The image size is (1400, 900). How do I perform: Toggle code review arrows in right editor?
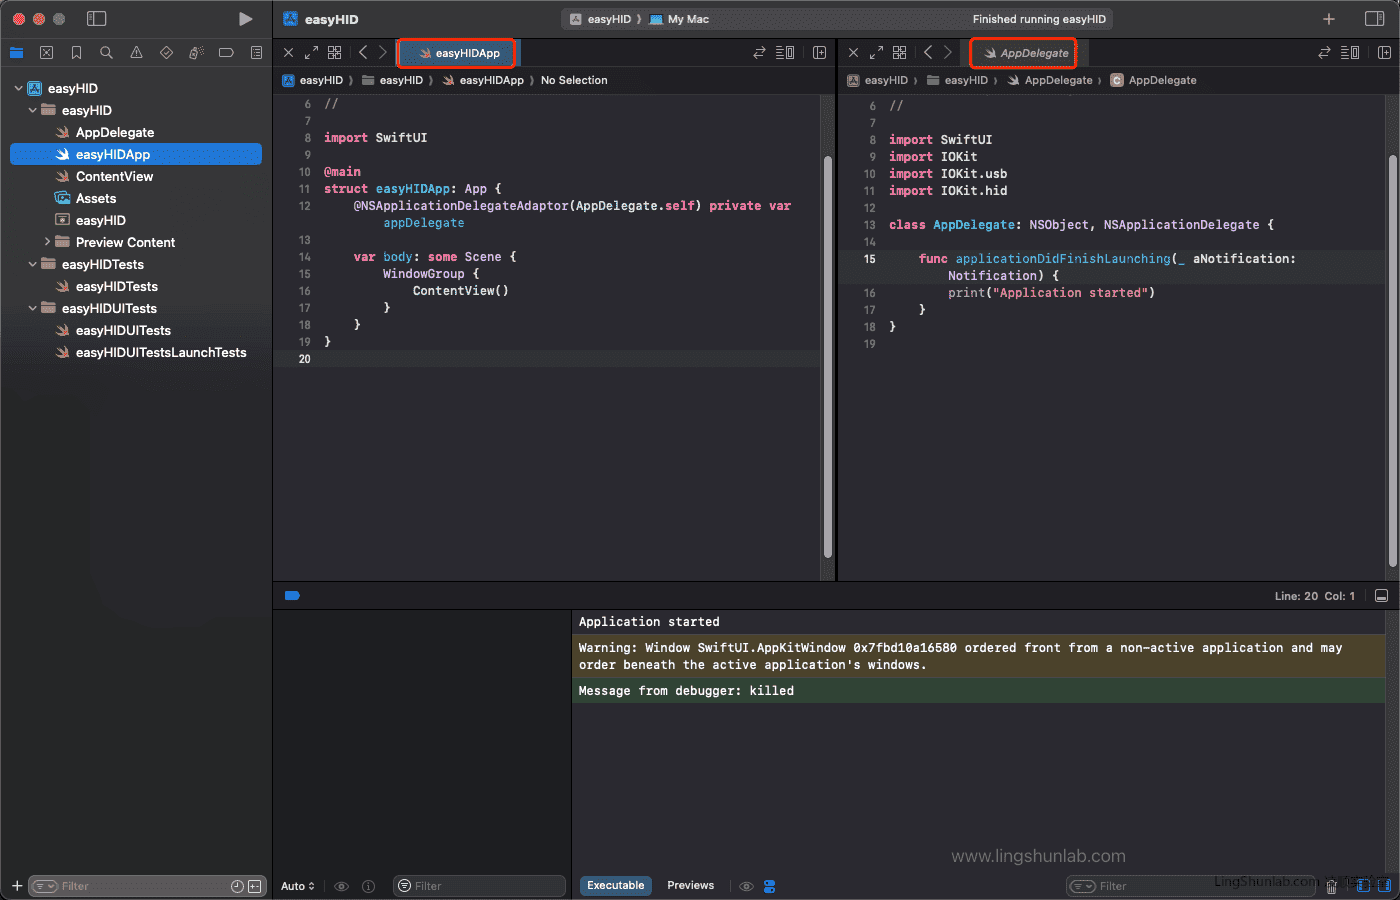pyautogui.click(x=1324, y=53)
